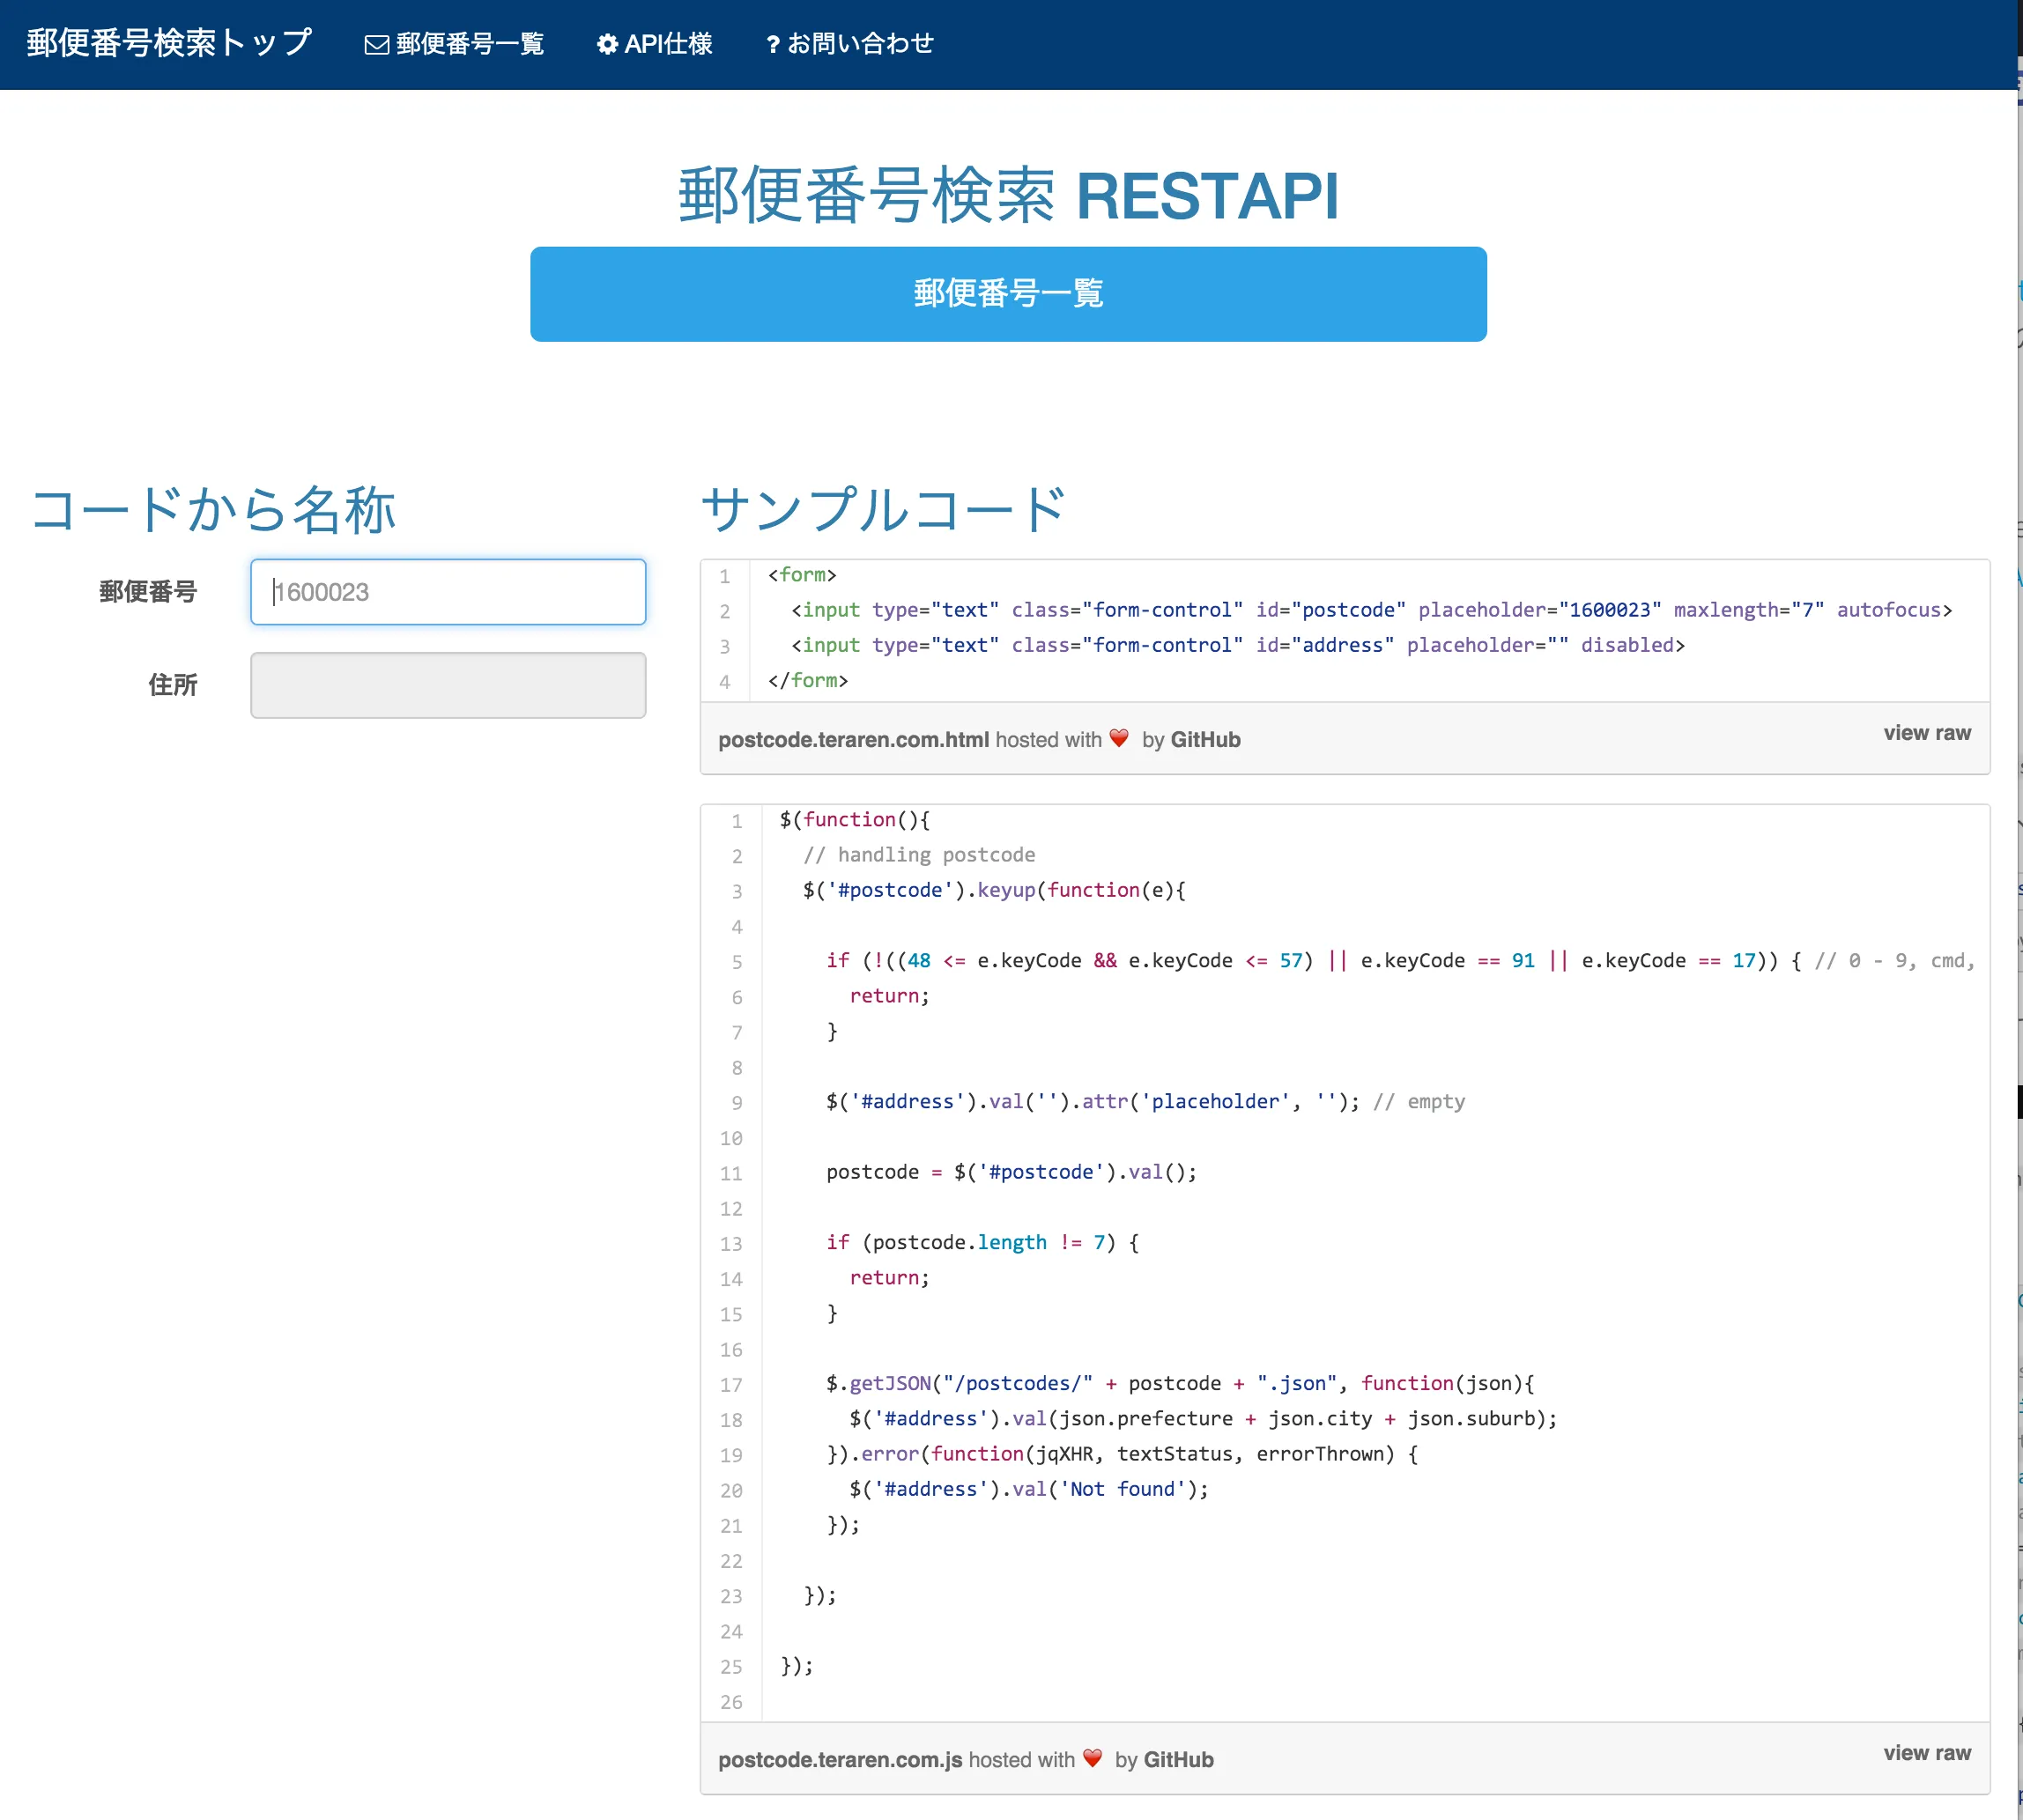Select 郵便番号検索トップ in the navigation bar

[168, 43]
